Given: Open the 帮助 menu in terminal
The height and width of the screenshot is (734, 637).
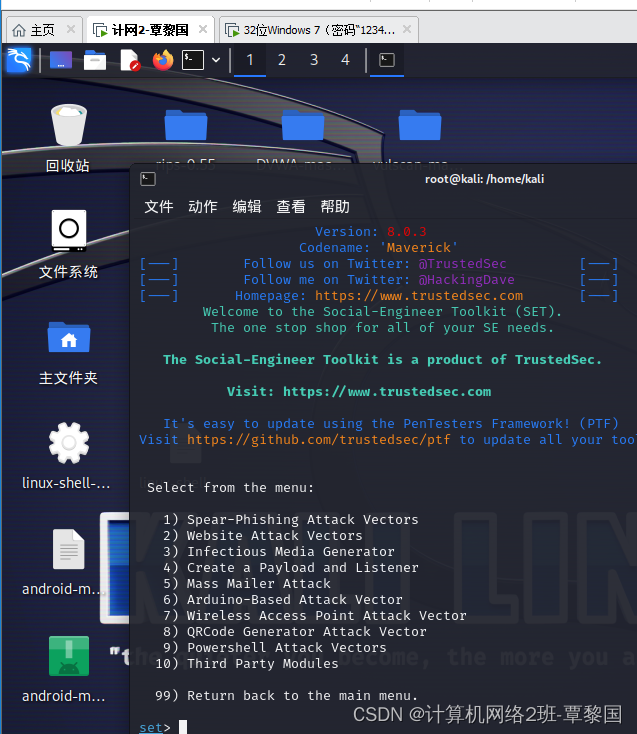Looking at the screenshot, I should click(335, 206).
